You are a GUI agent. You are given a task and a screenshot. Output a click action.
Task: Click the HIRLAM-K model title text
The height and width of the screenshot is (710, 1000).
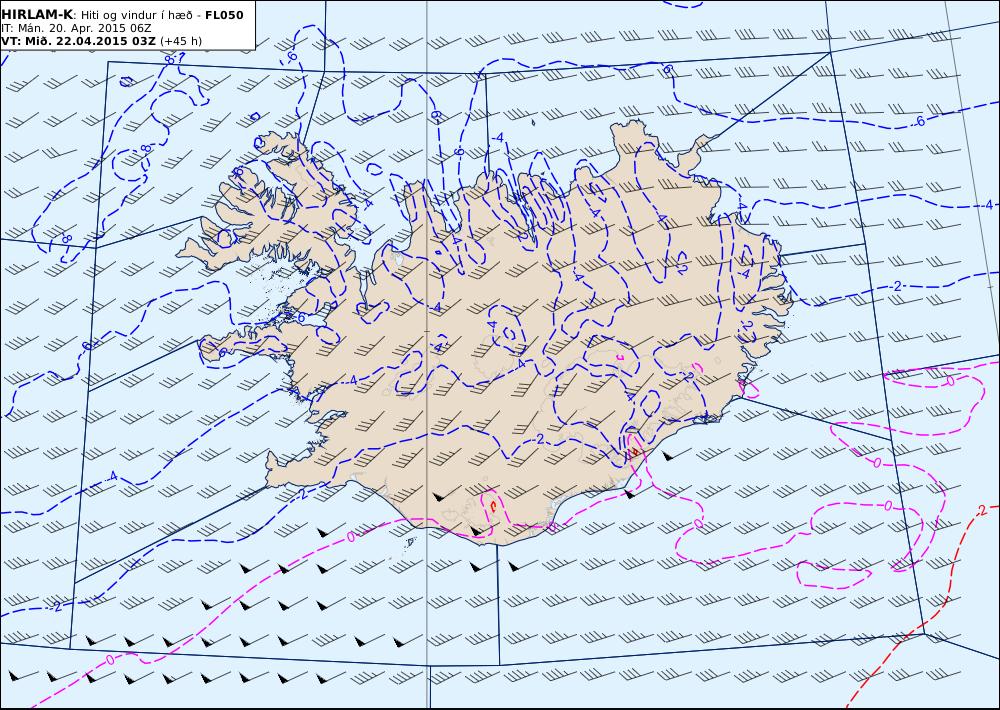38,15
